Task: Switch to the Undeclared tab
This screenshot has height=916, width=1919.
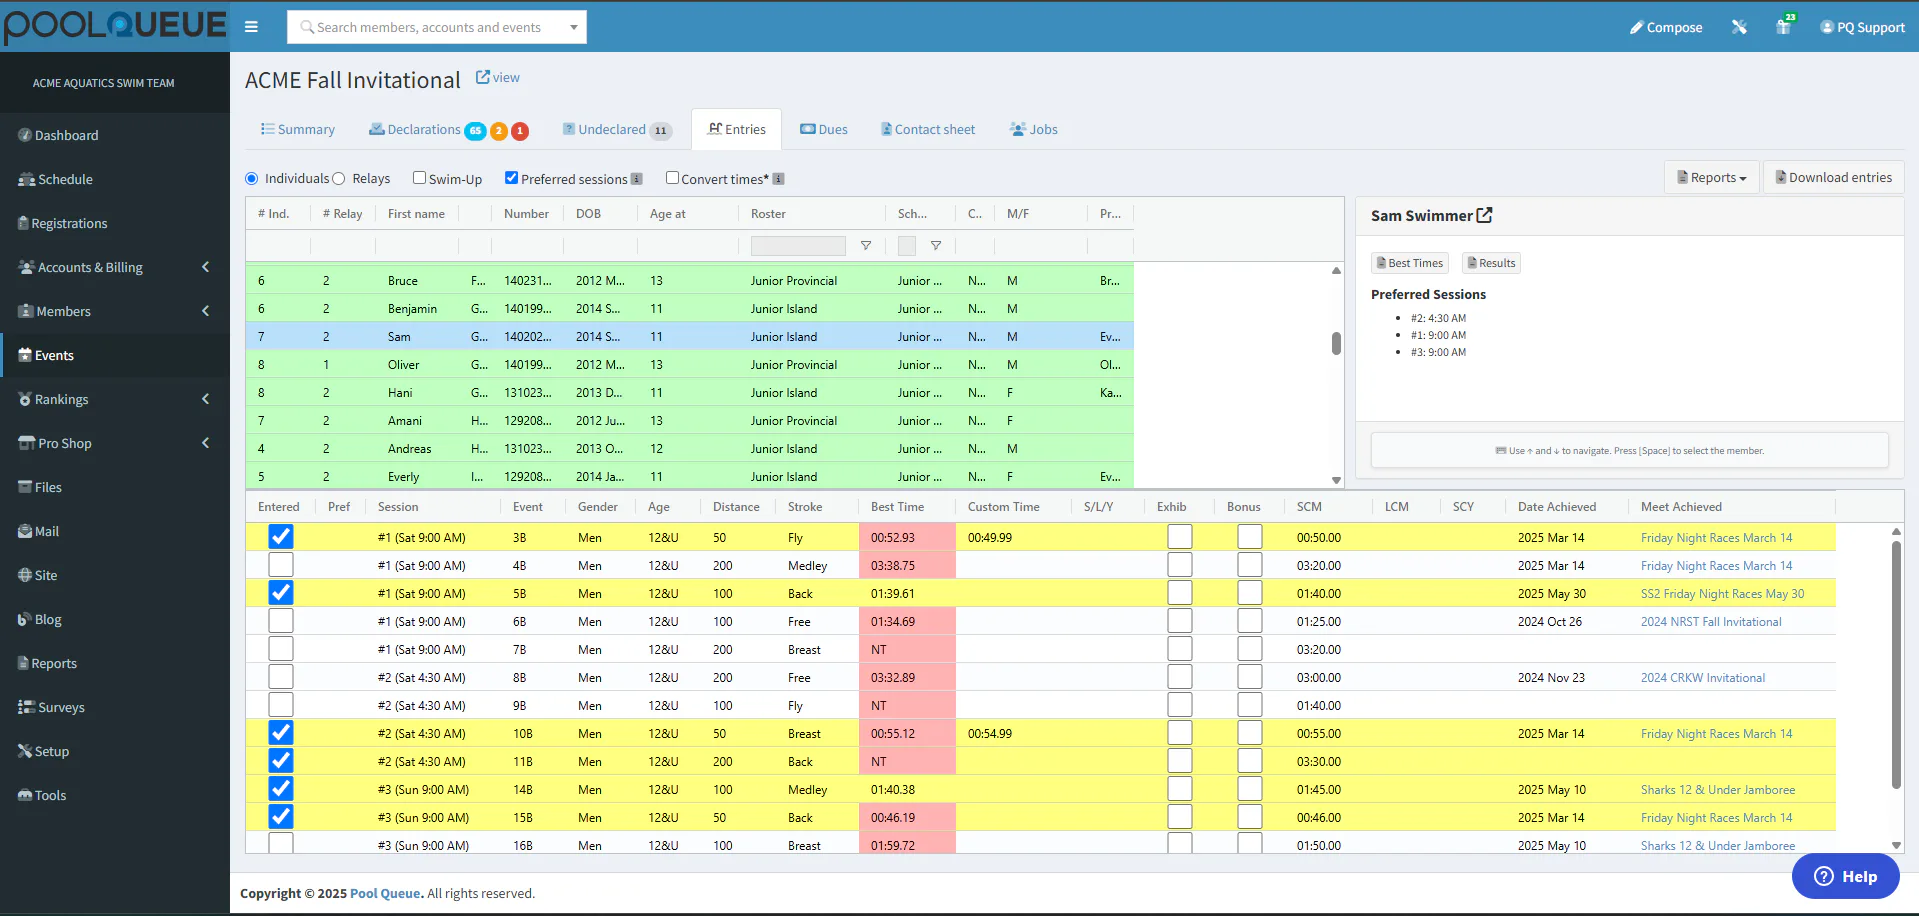Action: 617,130
